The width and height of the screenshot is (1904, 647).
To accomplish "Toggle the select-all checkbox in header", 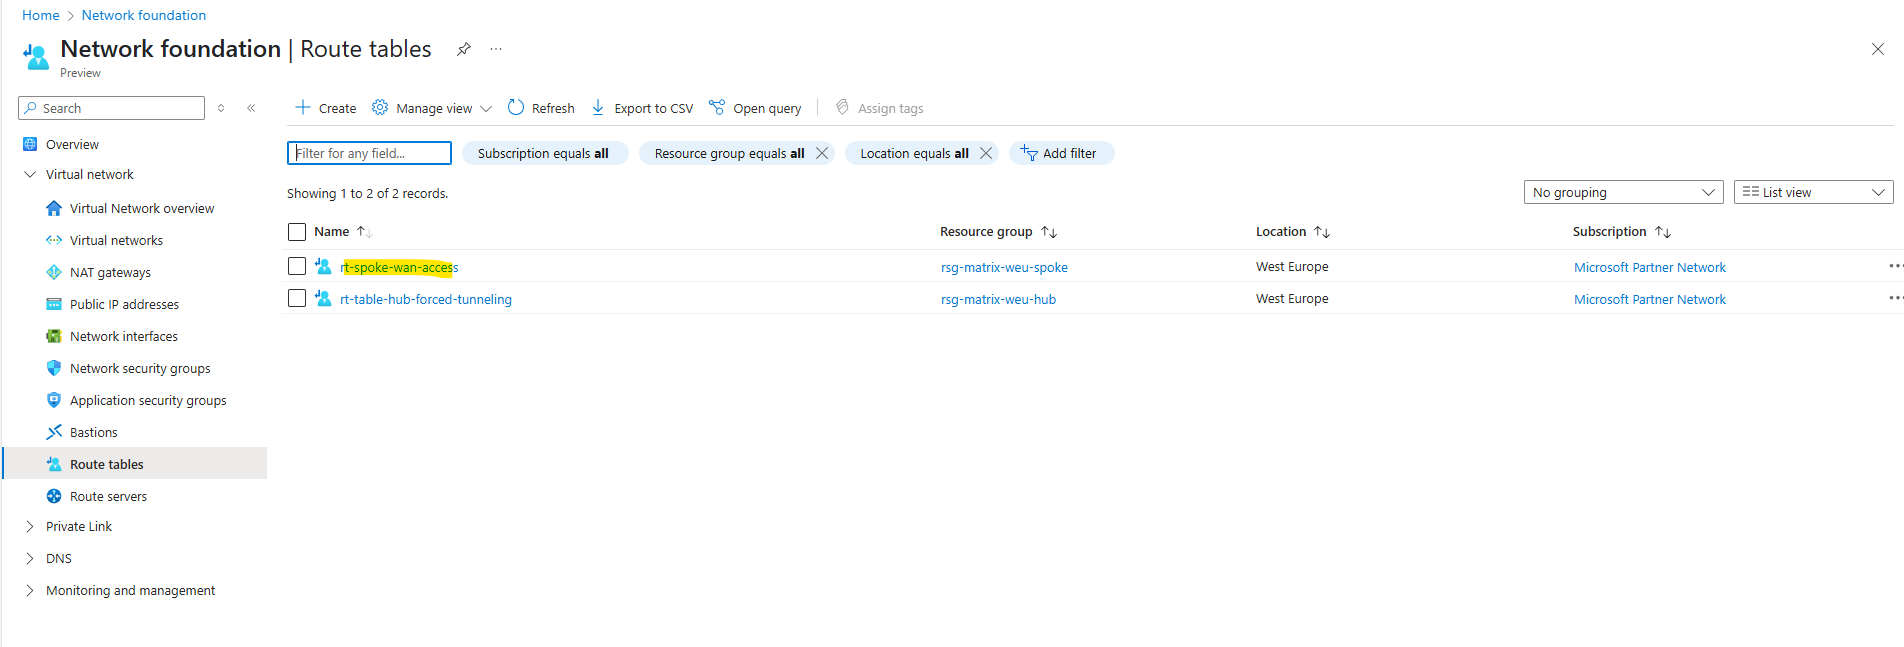I will [x=297, y=232].
